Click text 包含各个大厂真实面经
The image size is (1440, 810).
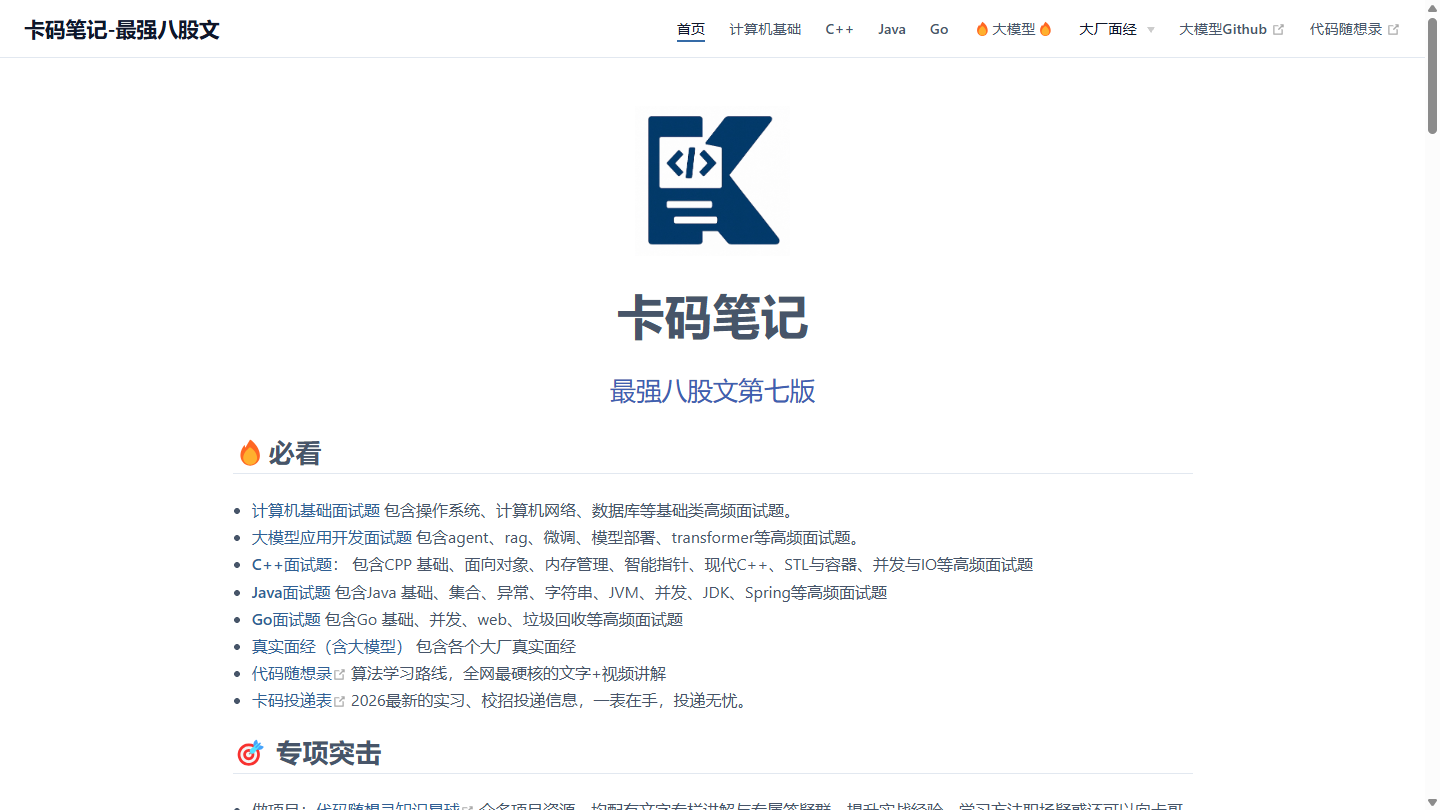click(496, 647)
